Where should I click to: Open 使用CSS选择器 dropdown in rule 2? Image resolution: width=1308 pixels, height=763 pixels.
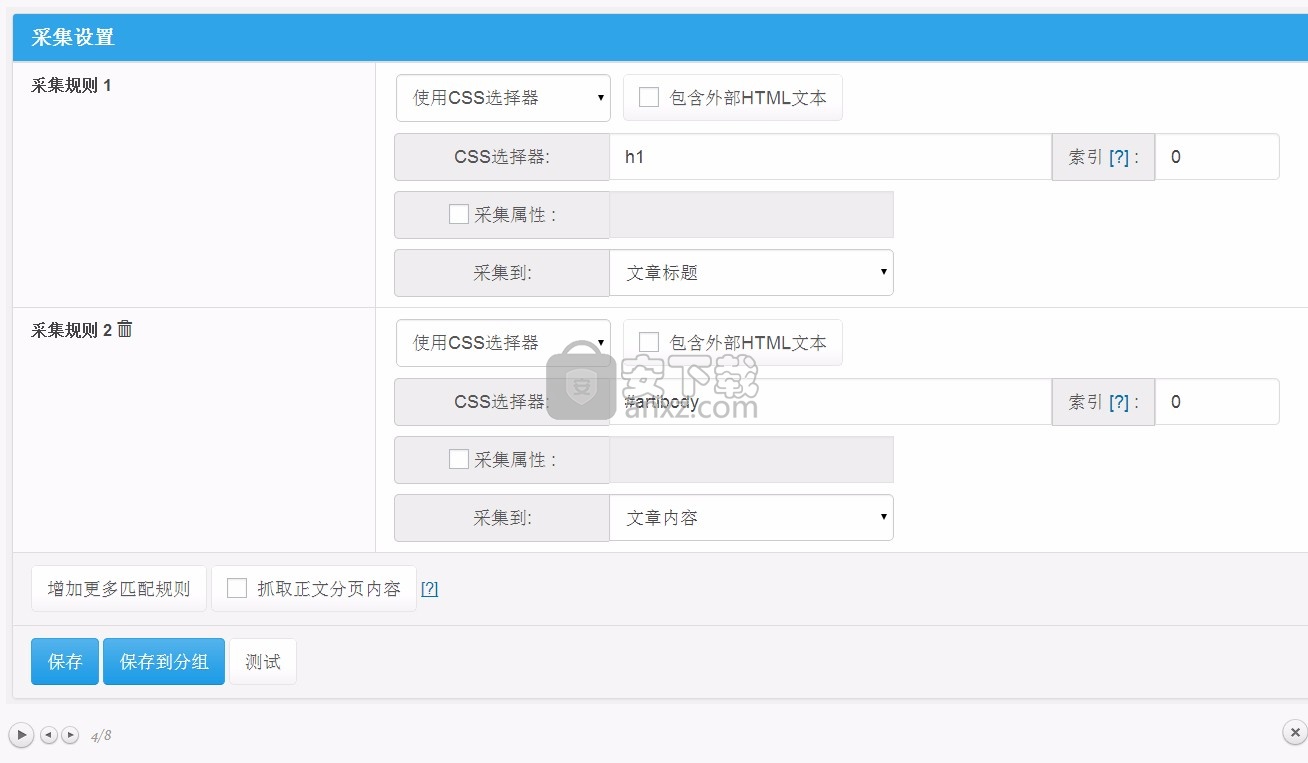[x=503, y=343]
